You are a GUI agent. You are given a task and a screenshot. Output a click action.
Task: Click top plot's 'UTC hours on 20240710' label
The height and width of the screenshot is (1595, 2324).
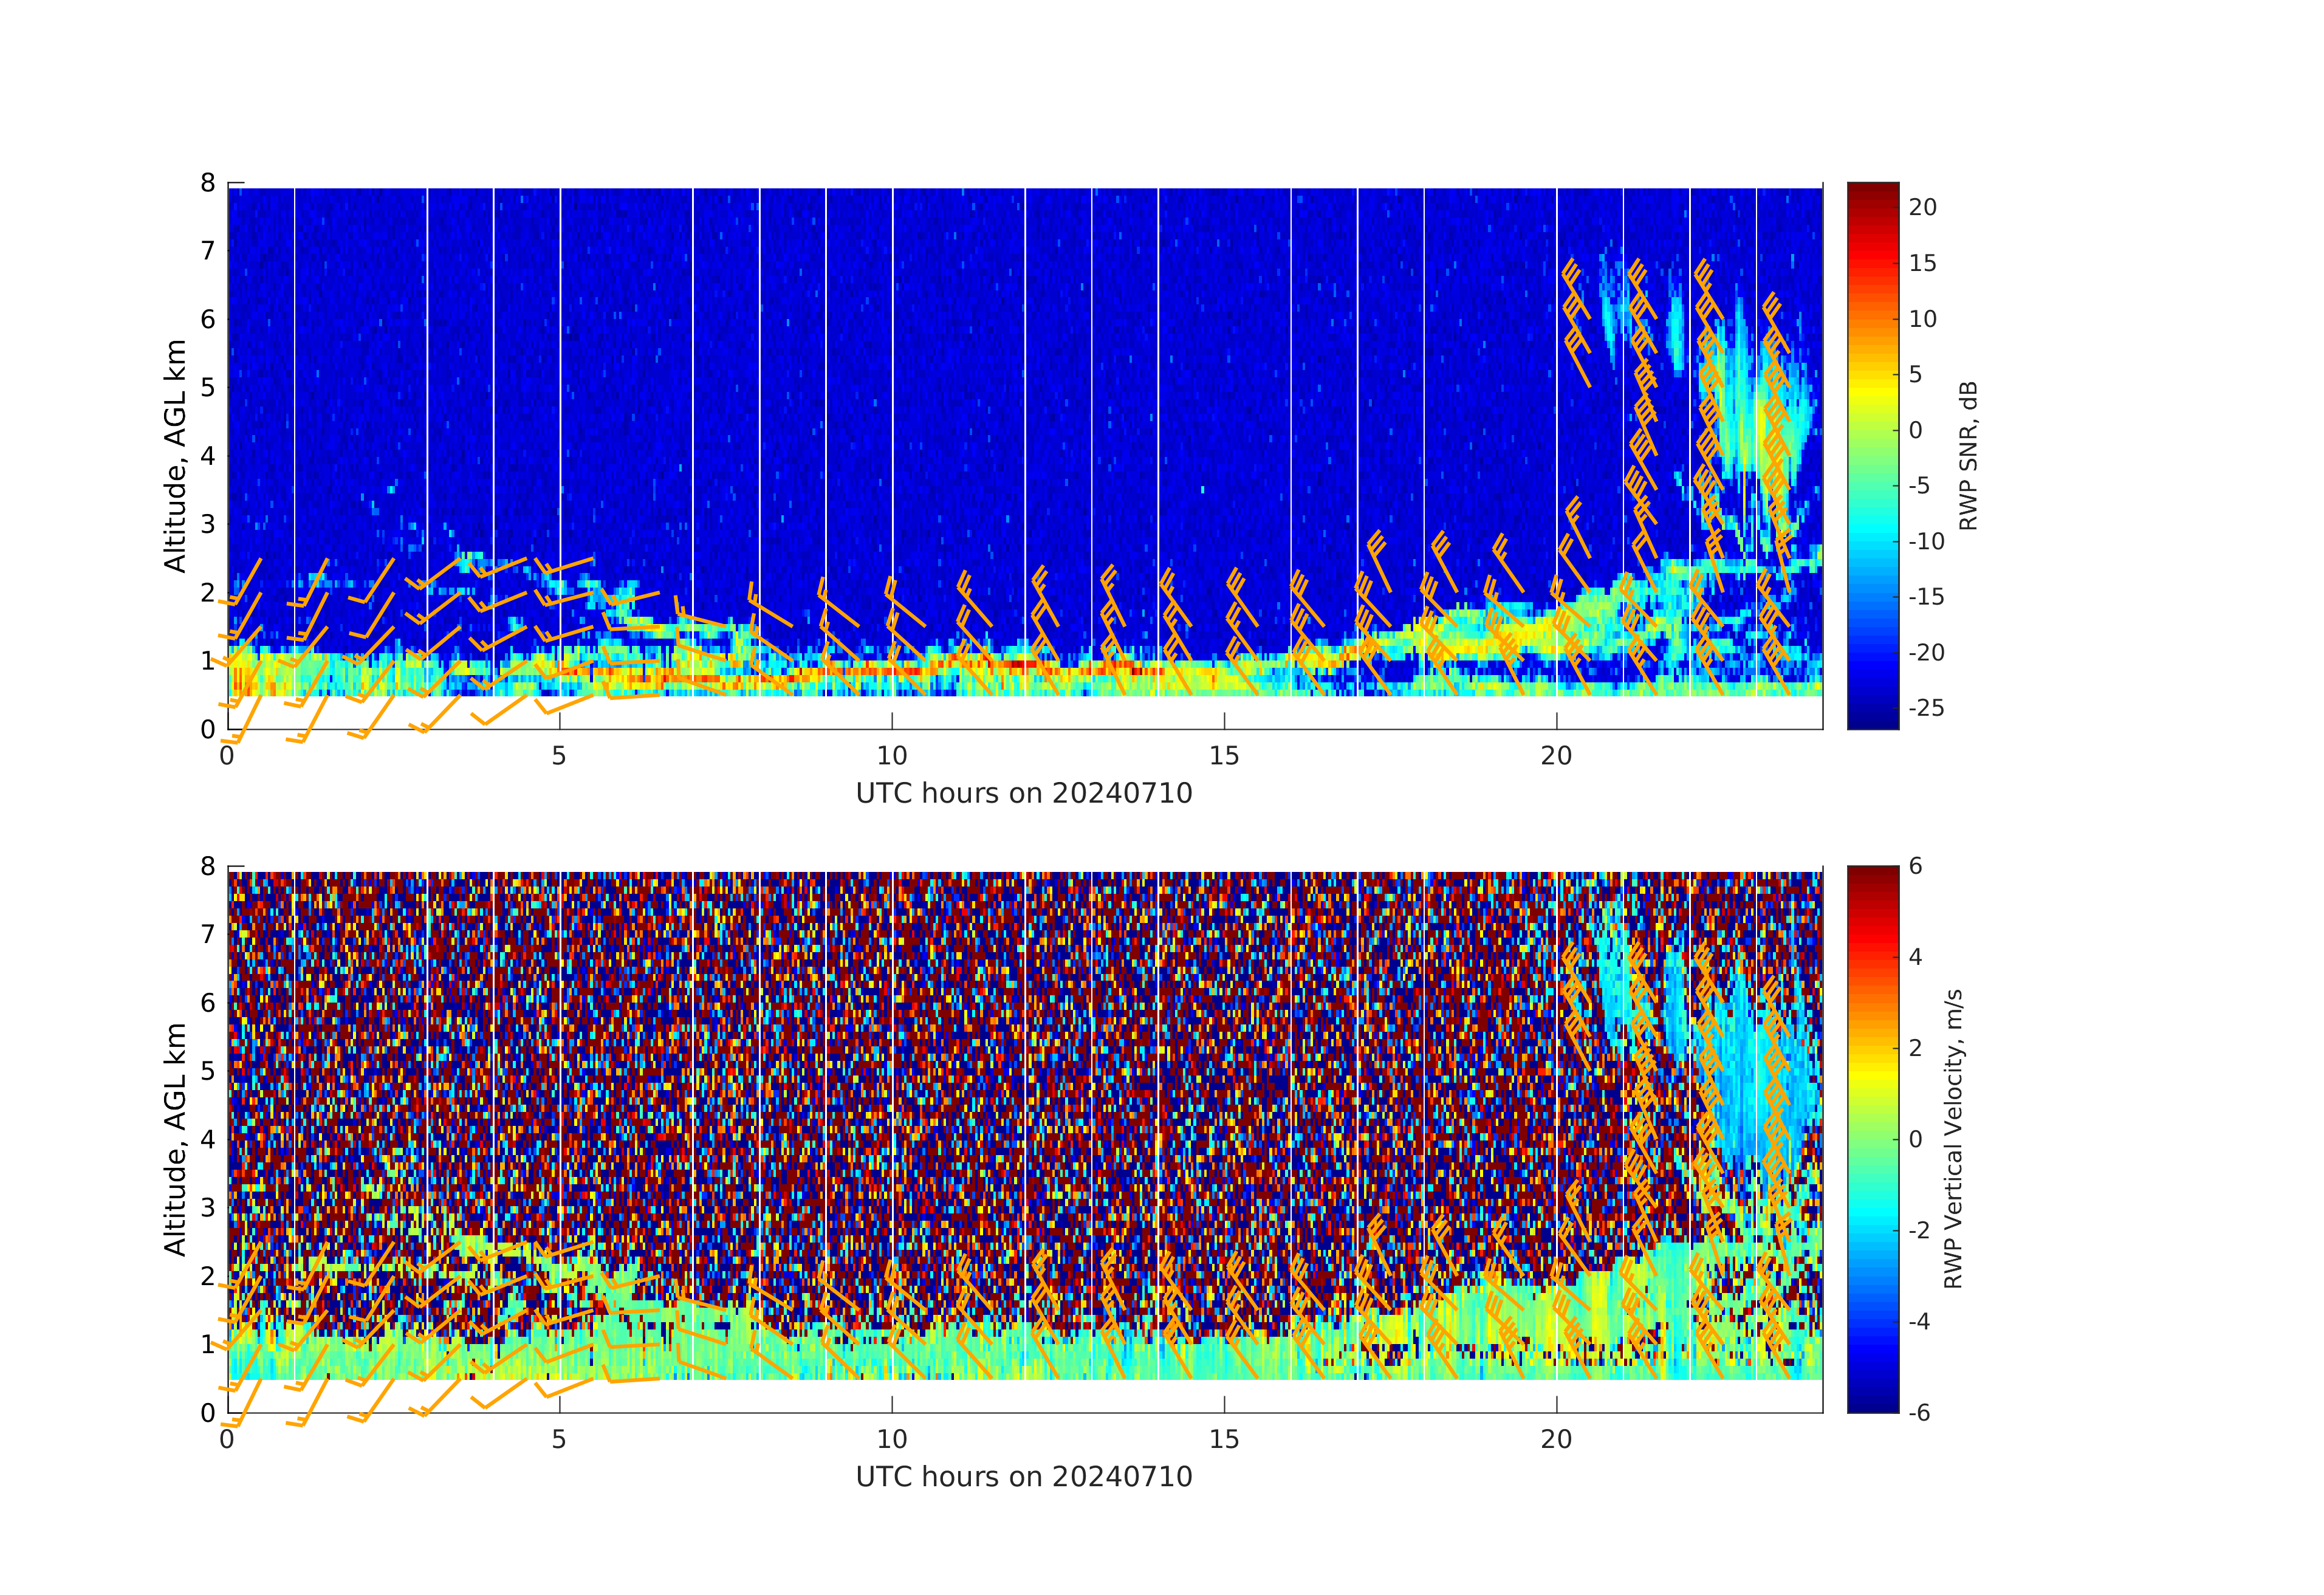pos(1024,793)
